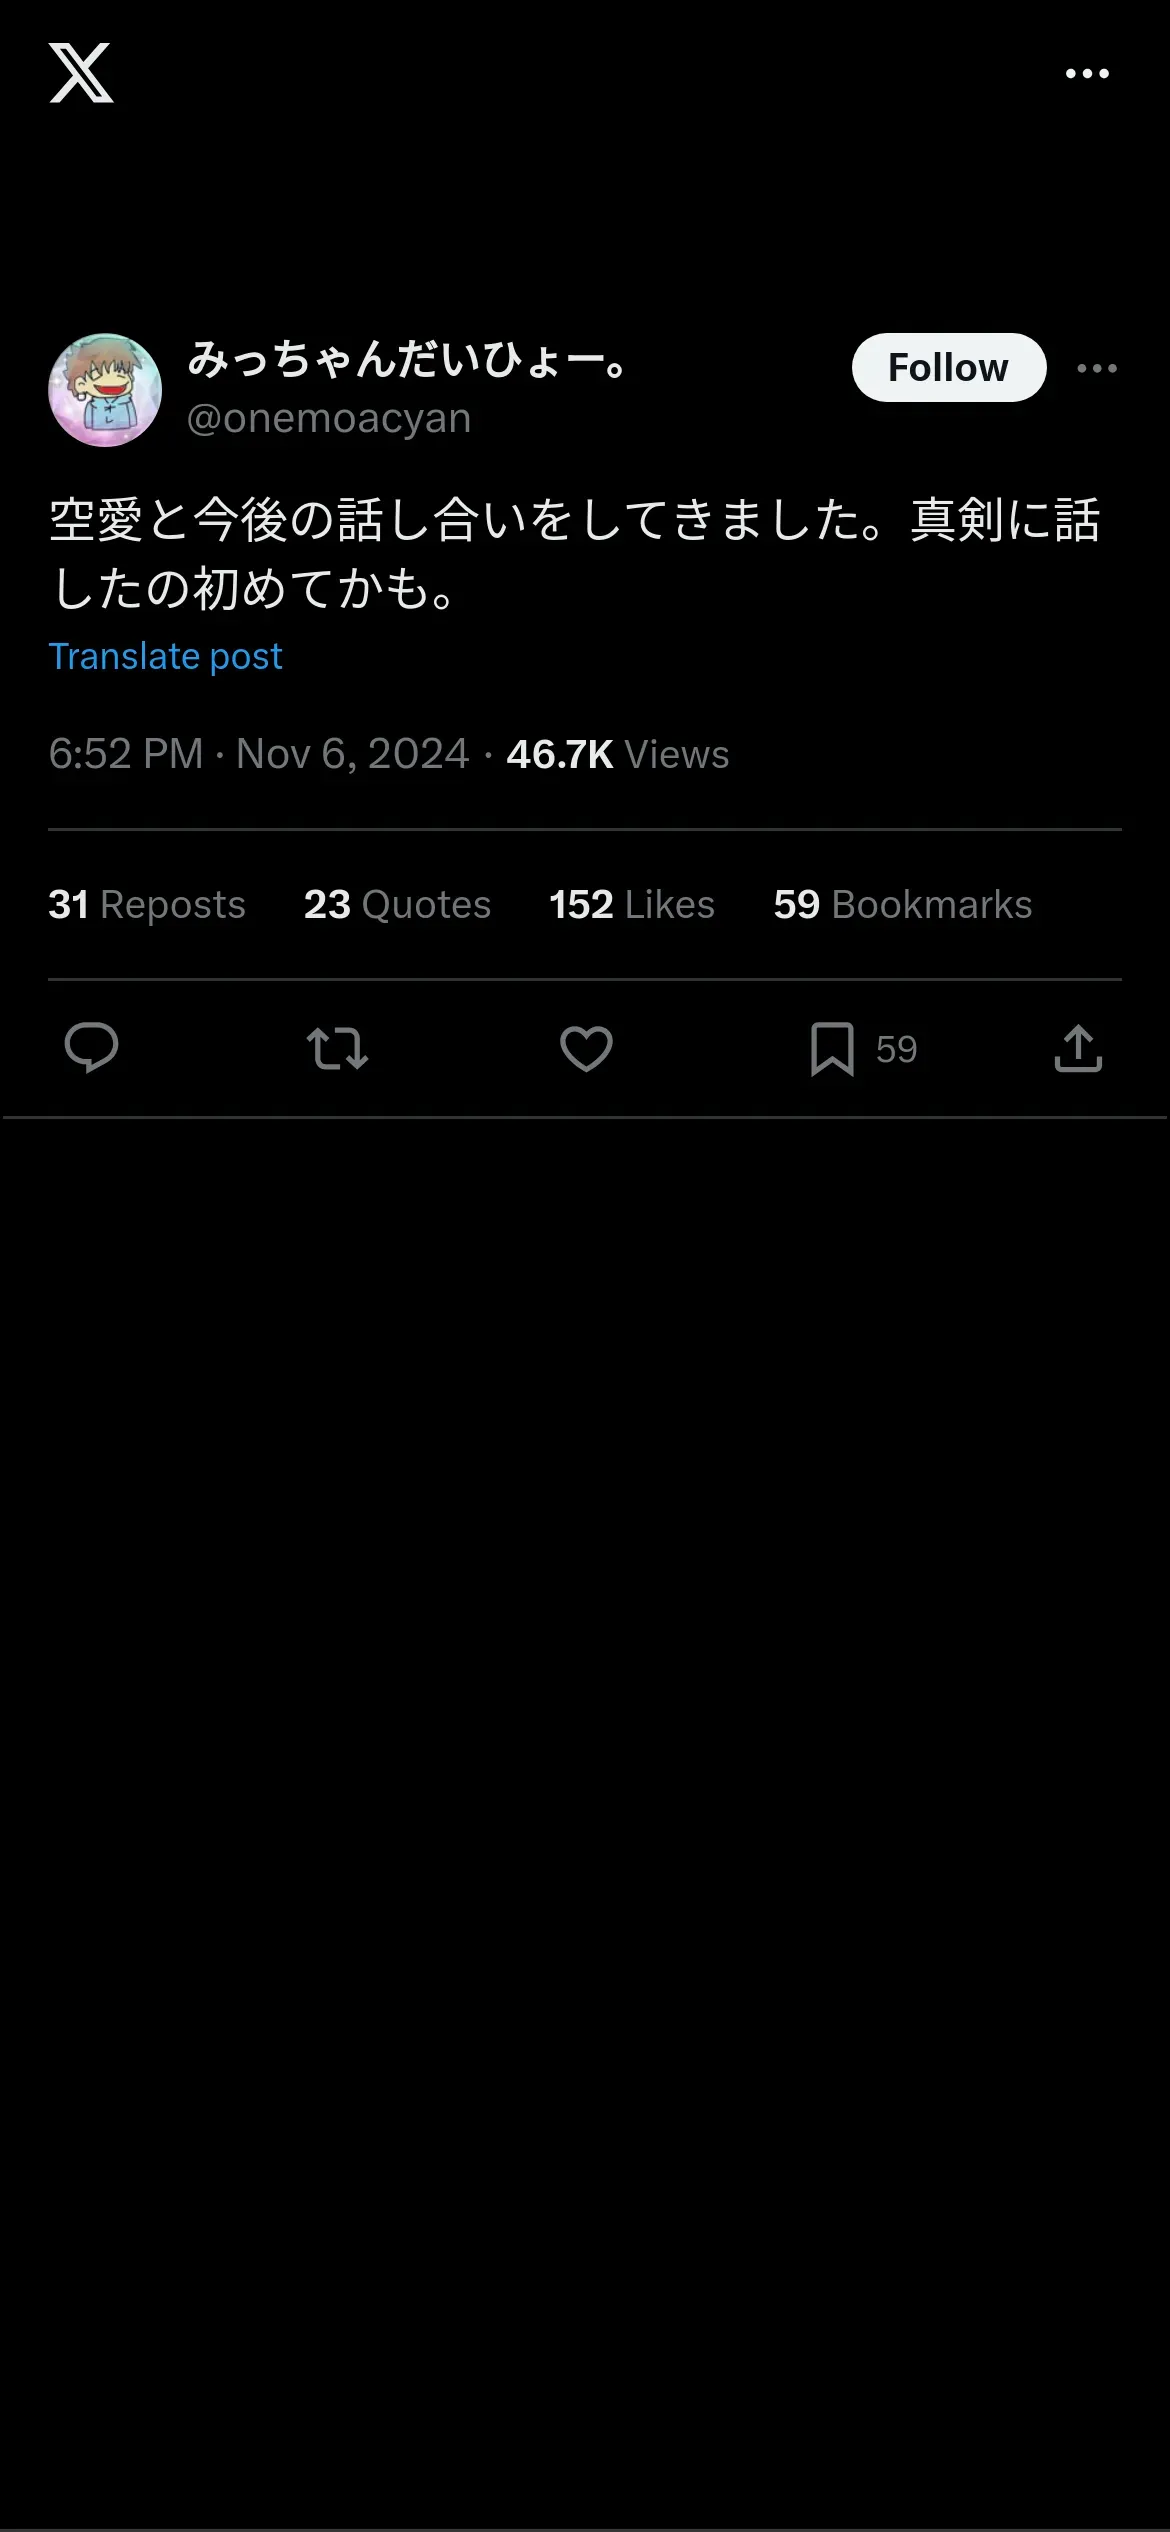Open the top-right three-dot menu
The image size is (1170, 2532).
[1087, 74]
